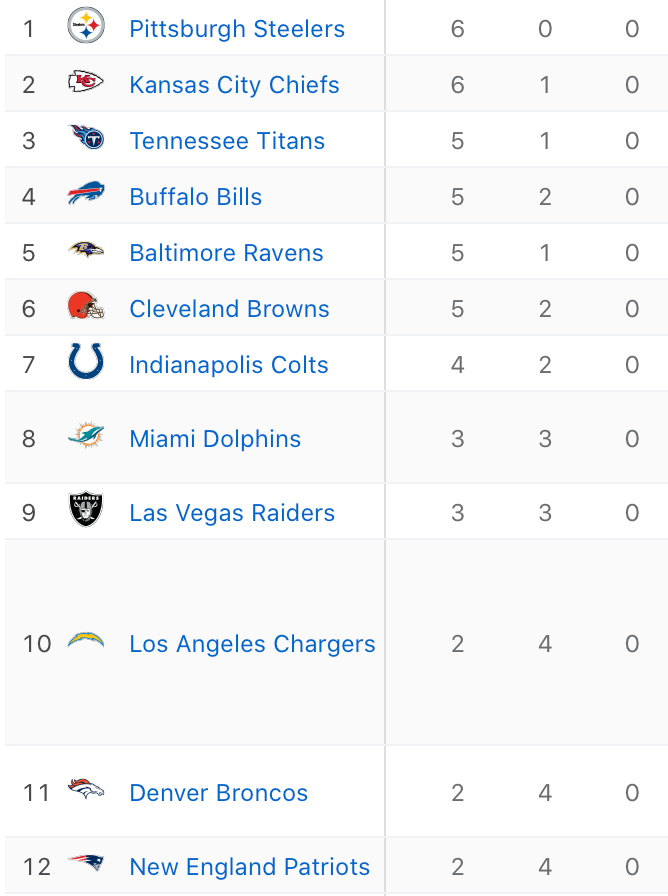Open the Pittsburgh Steelers team link
Image resolution: width=668 pixels, height=896 pixels.
tap(237, 29)
